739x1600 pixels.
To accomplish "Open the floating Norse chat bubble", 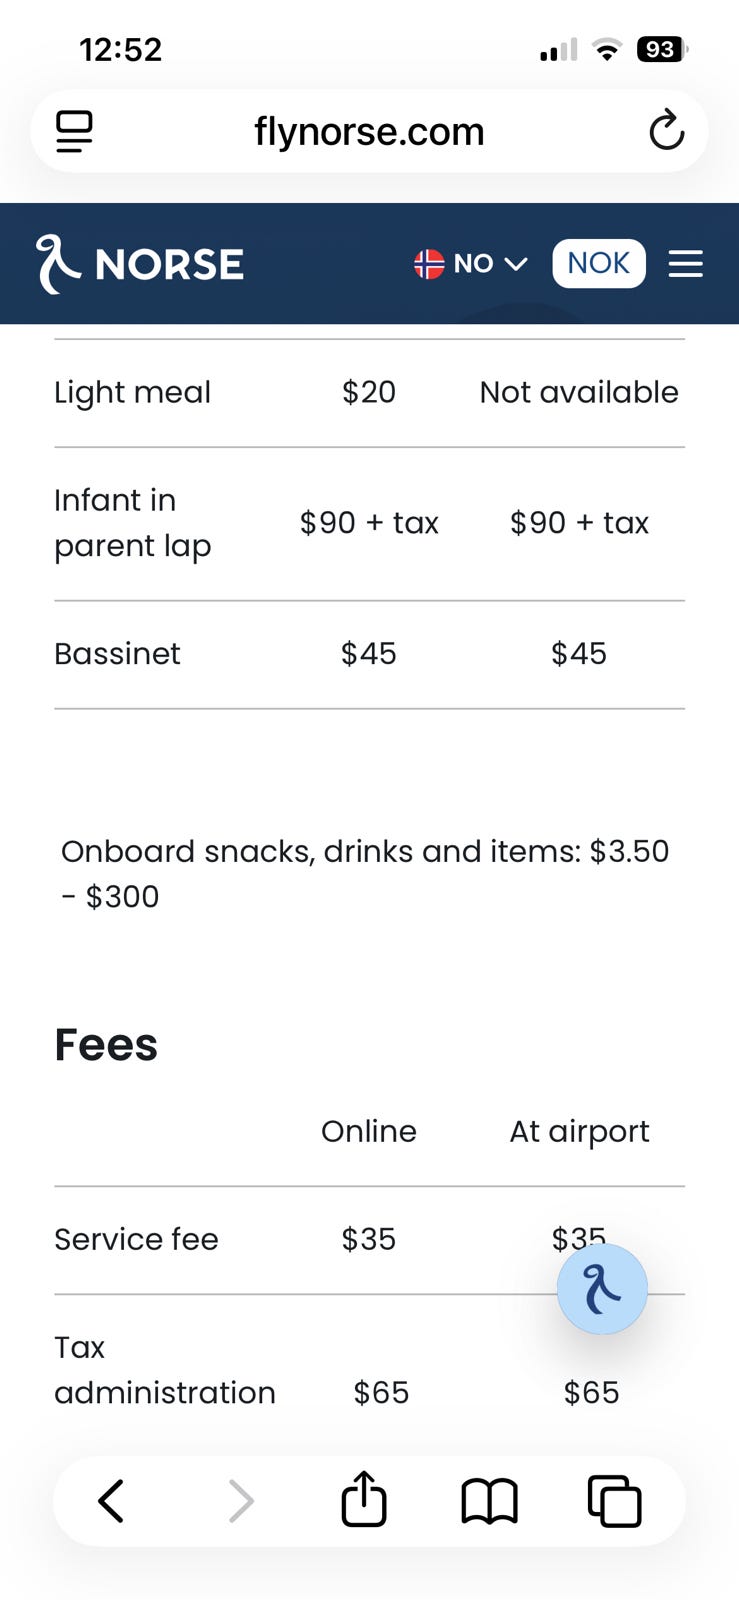I will click(602, 1289).
